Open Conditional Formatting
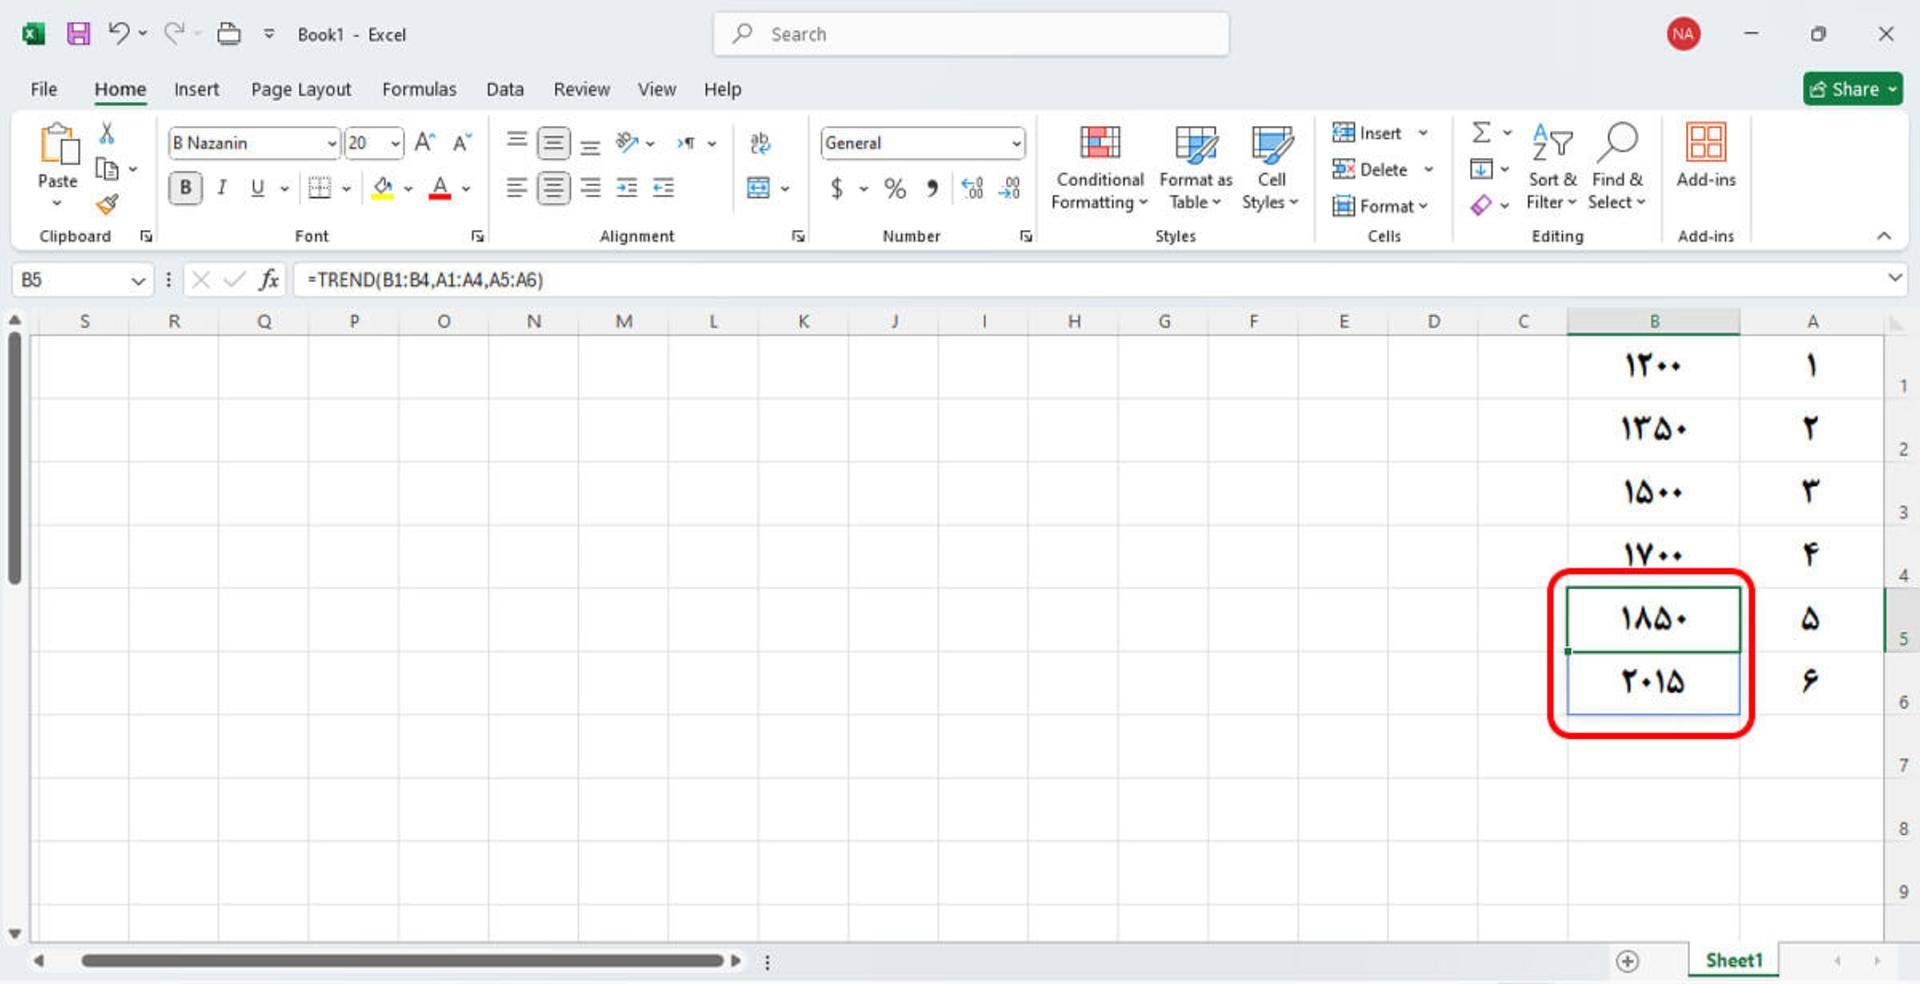Viewport: 1920px width, 984px height. pyautogui.click(x=1099, y=168)
